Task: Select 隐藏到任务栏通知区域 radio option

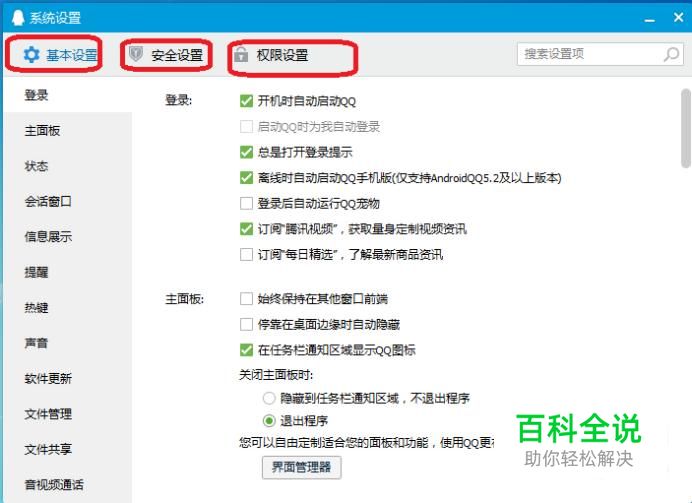Action: 269,398
